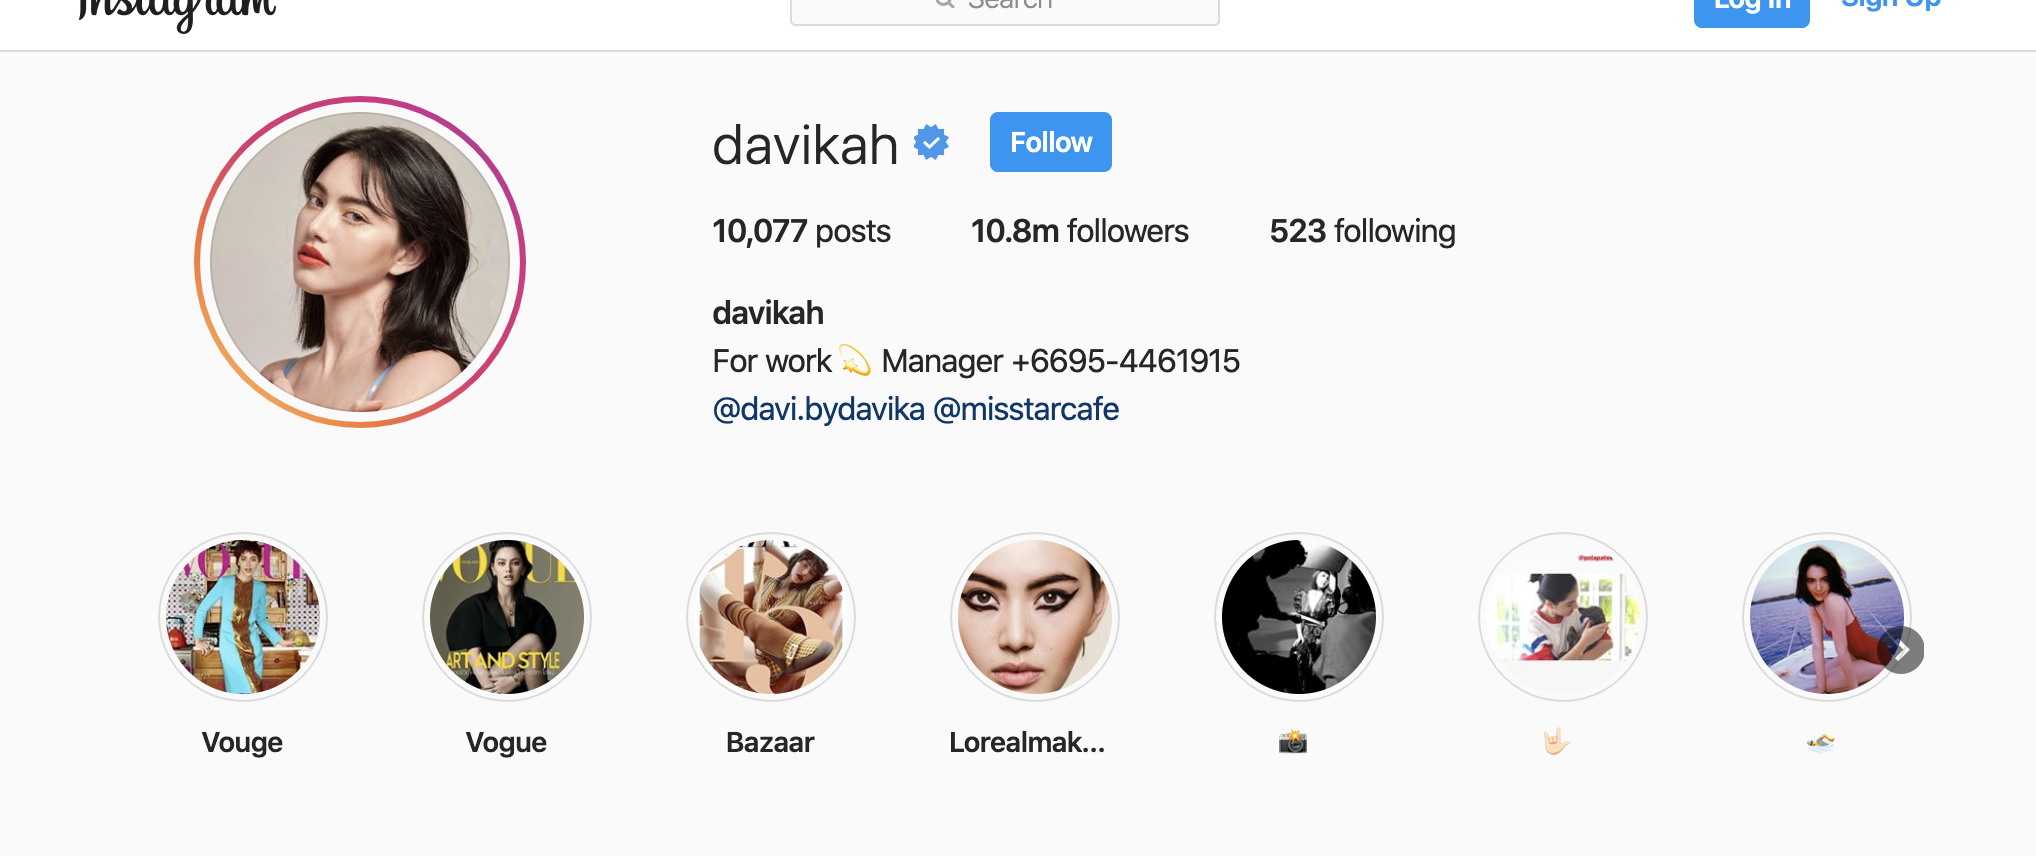The height and width of the screenshot is (856, 2036).
Task: Open the @davi.bydavika profile link
Action: coord(818,409)
